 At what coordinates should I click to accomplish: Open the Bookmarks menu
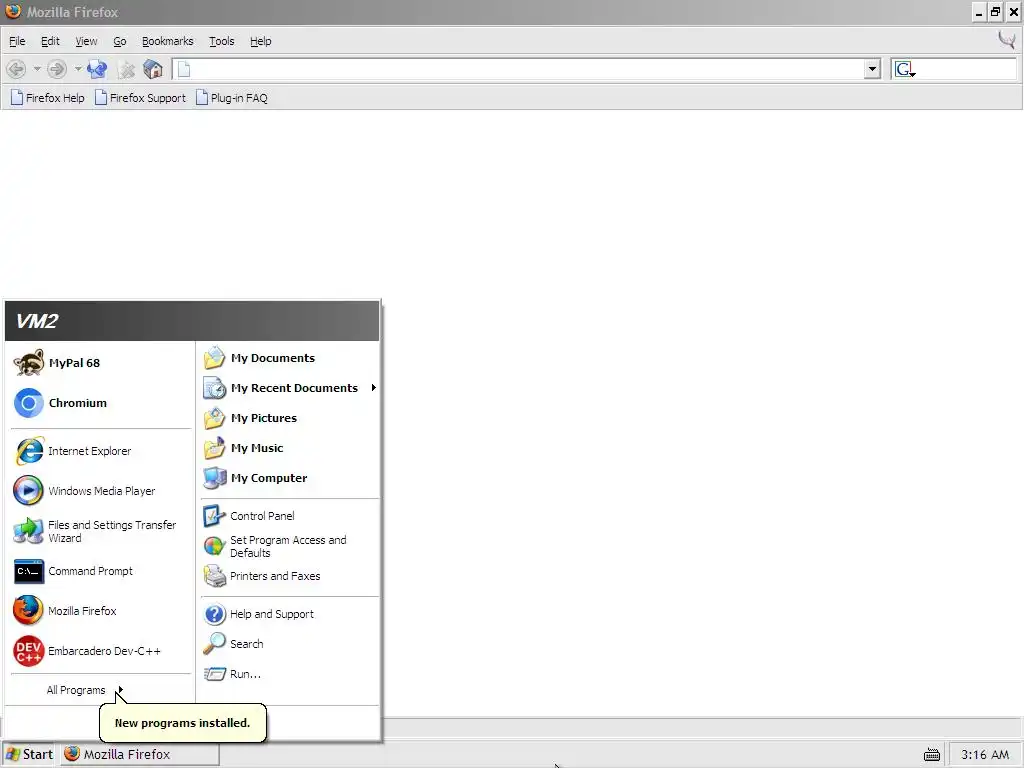167,41
